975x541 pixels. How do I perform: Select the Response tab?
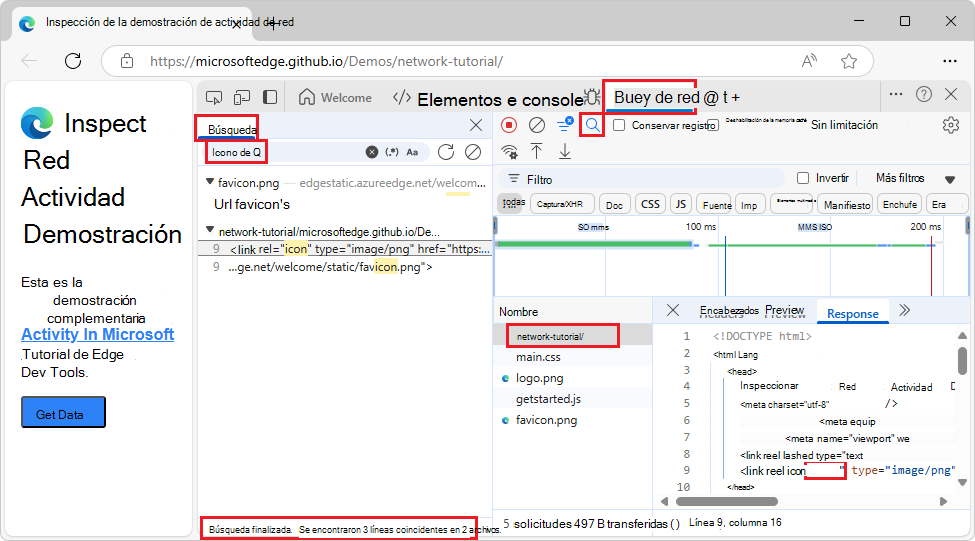tap(853, 313)
